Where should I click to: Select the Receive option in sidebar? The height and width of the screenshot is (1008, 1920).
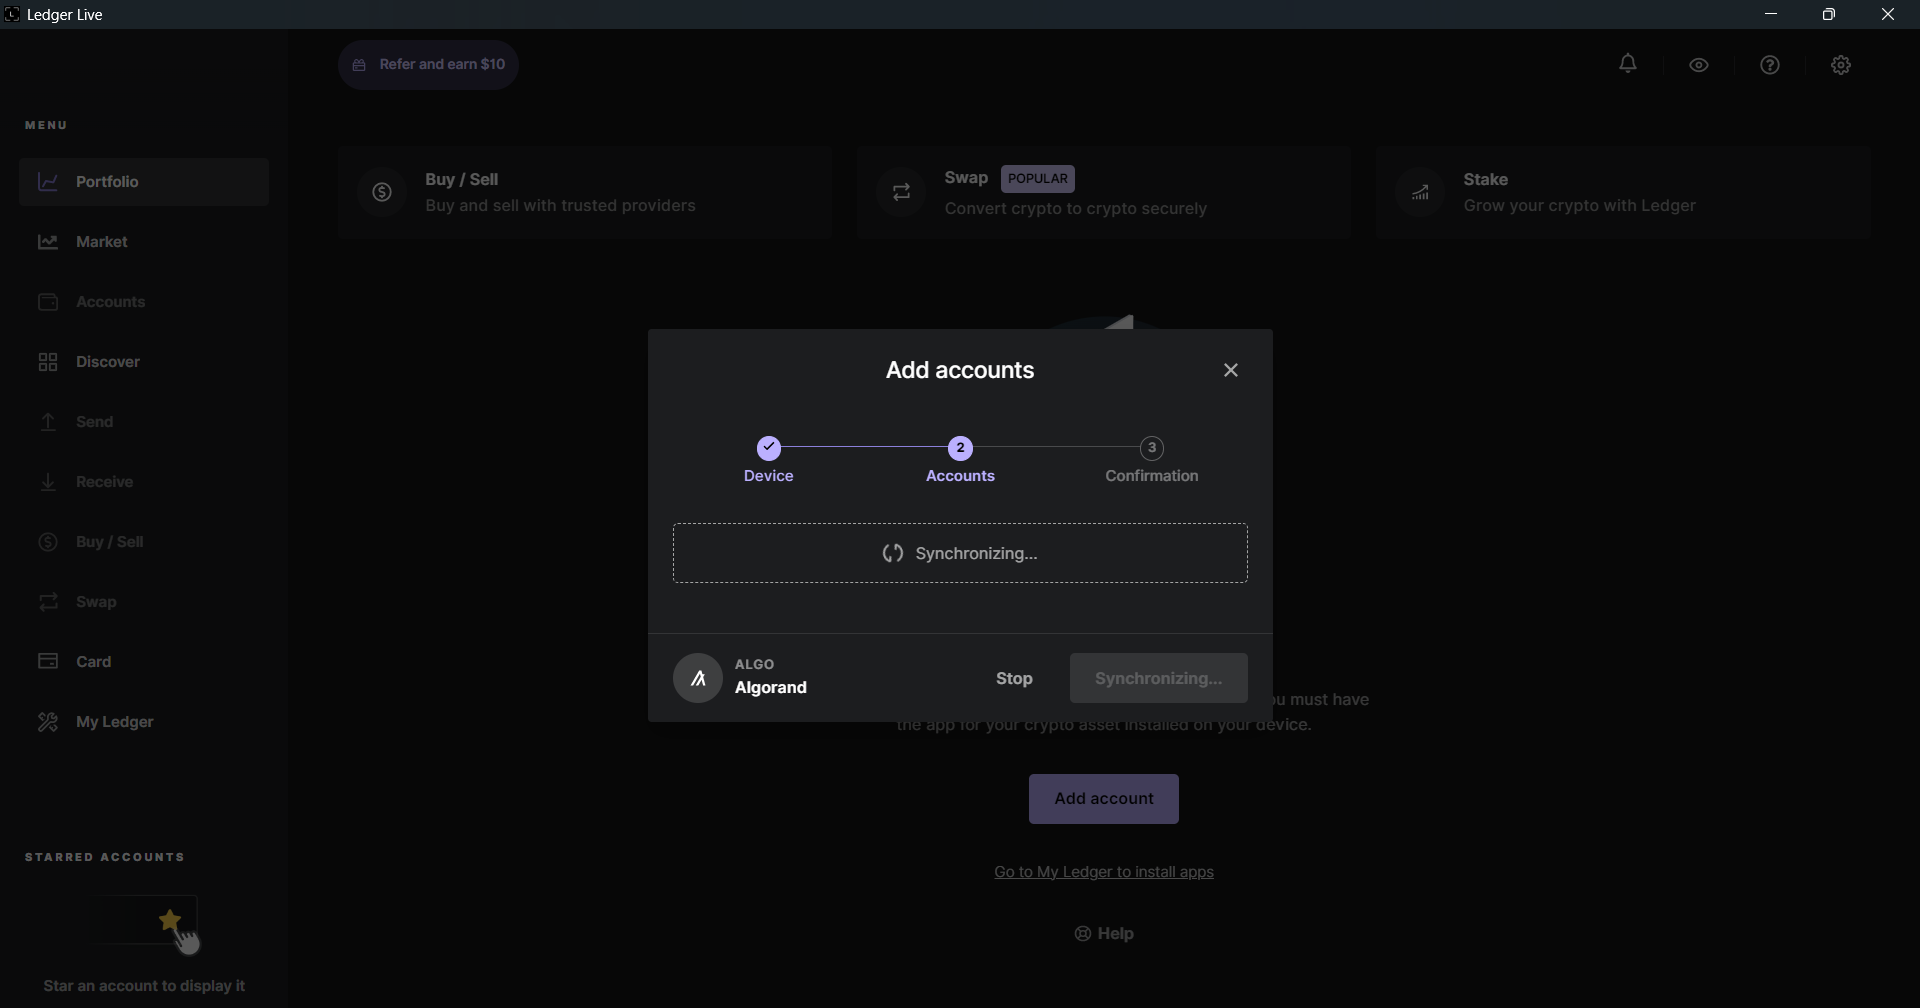point(105,481)
